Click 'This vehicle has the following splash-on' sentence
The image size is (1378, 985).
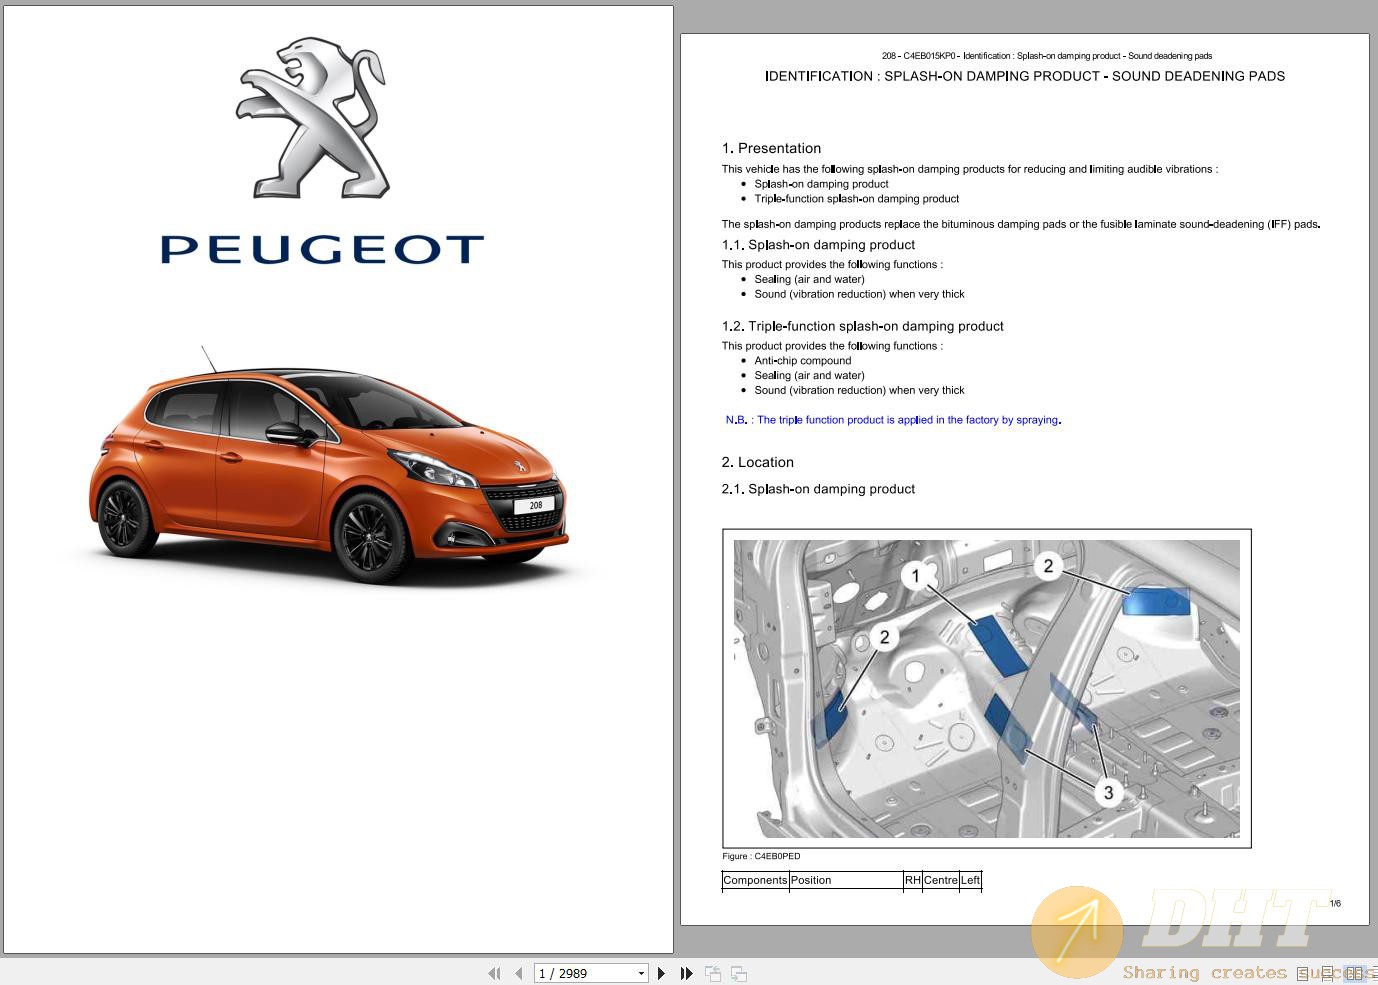tap(970, 169)
